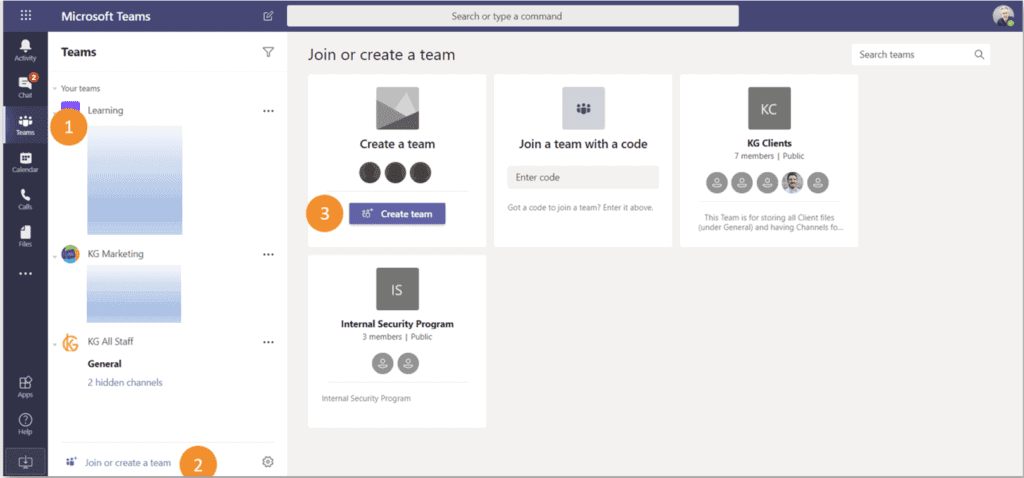Filter the teams list
This screenshot has width=1024, height=478.
coord(268,52)
